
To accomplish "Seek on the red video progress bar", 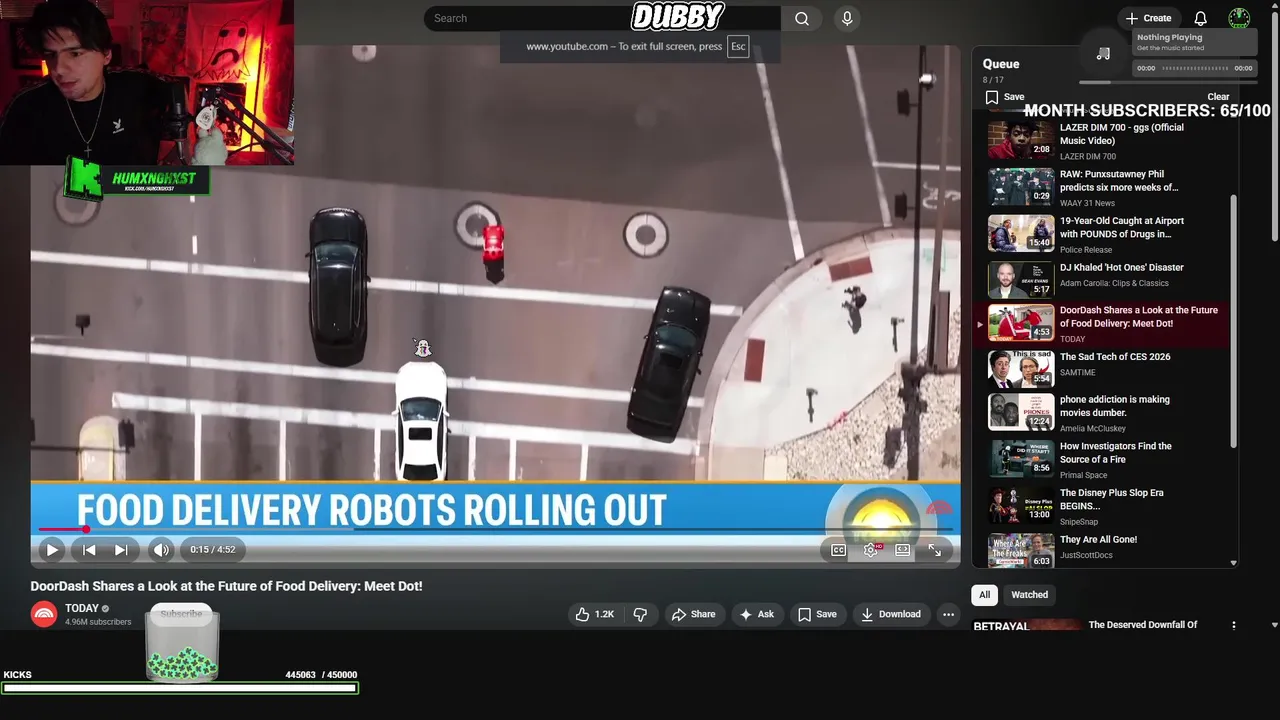I will (x=495, y=529).
